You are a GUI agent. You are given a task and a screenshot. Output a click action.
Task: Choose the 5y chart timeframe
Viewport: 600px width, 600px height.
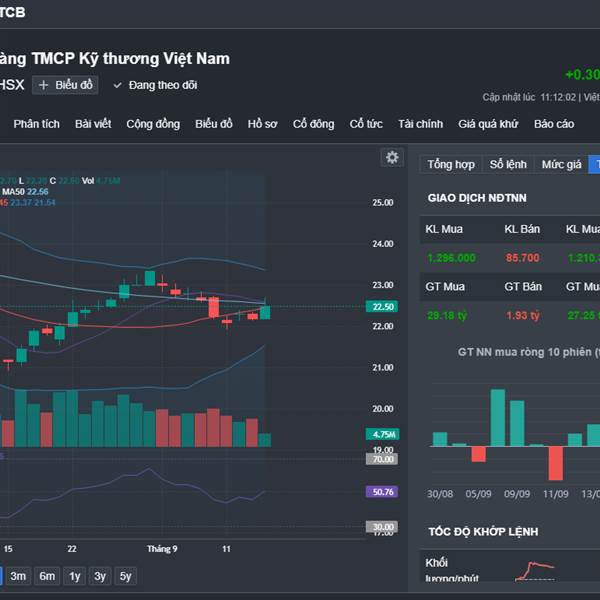click(x=125, y=576)
